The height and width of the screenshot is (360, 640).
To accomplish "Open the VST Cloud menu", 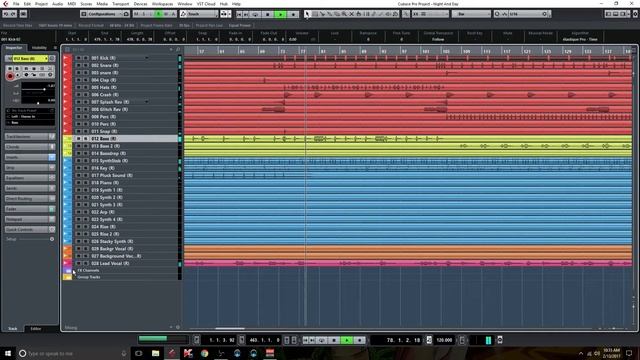I will click(206, 4).
